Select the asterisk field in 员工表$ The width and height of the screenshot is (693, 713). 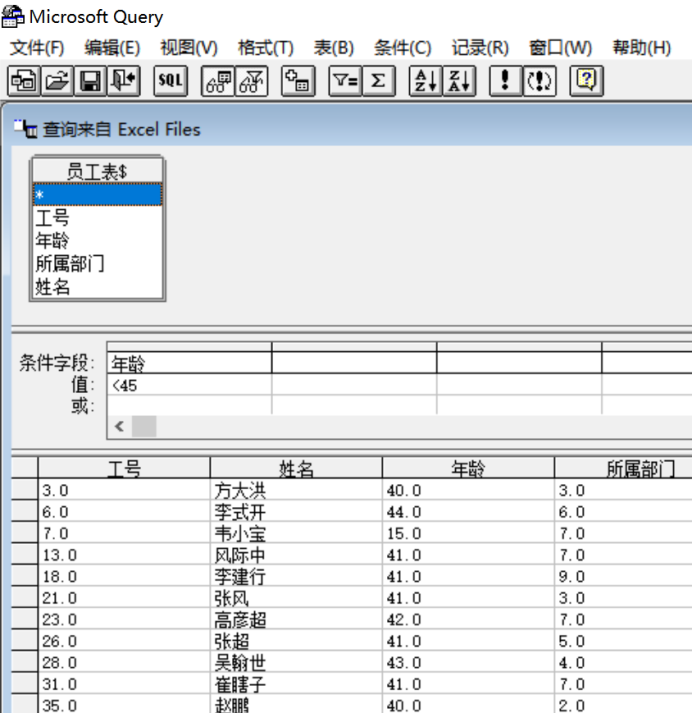pos(97,195)
